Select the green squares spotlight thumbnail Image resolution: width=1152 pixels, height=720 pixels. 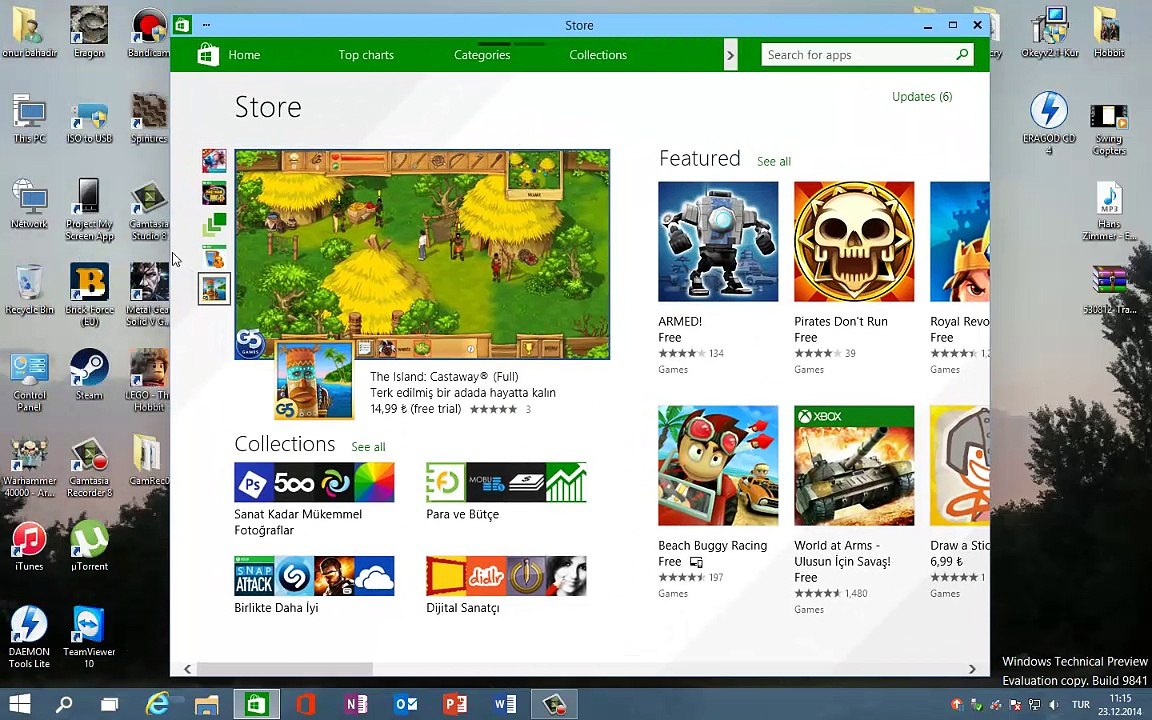pyautogui.click(x=215, y=224)
